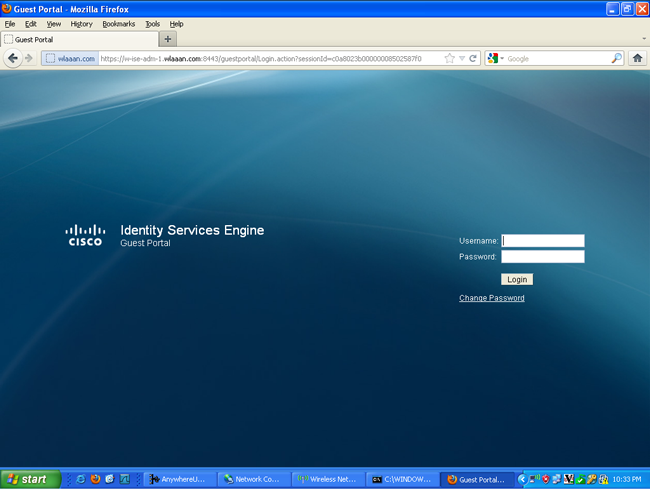Click the Login button
This screenshot has width=650, height=489.
tap(517, 279)
